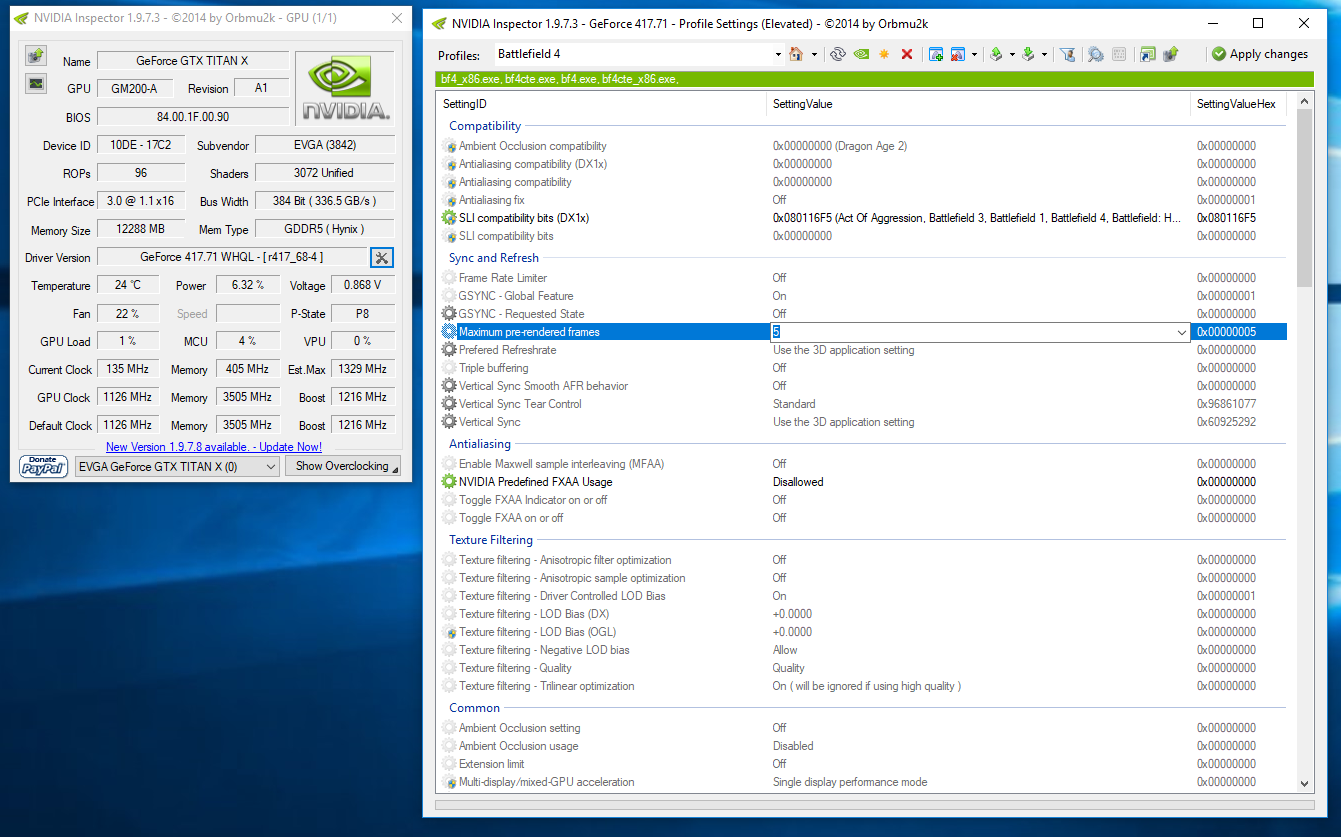
Task: Select Texture filtering - Negative LOD bias row
Action: tap(864, 650)
